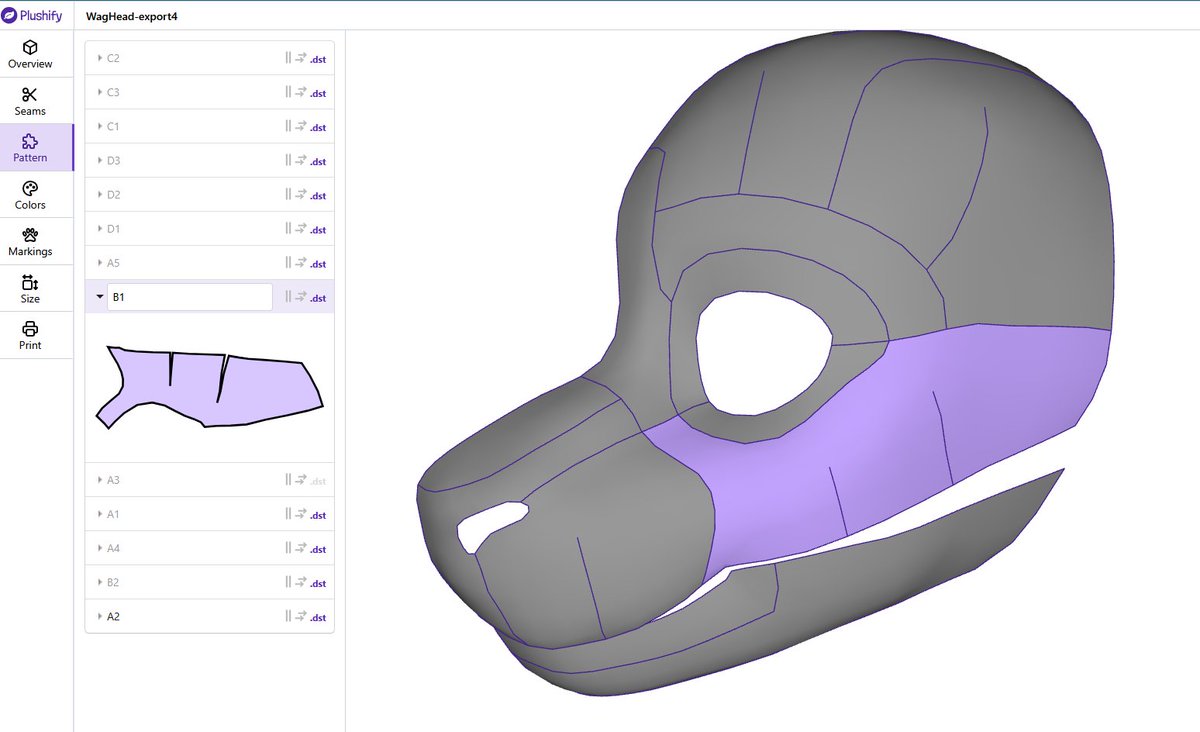Expand the A4 pattern piece

[x=100, y=548]
